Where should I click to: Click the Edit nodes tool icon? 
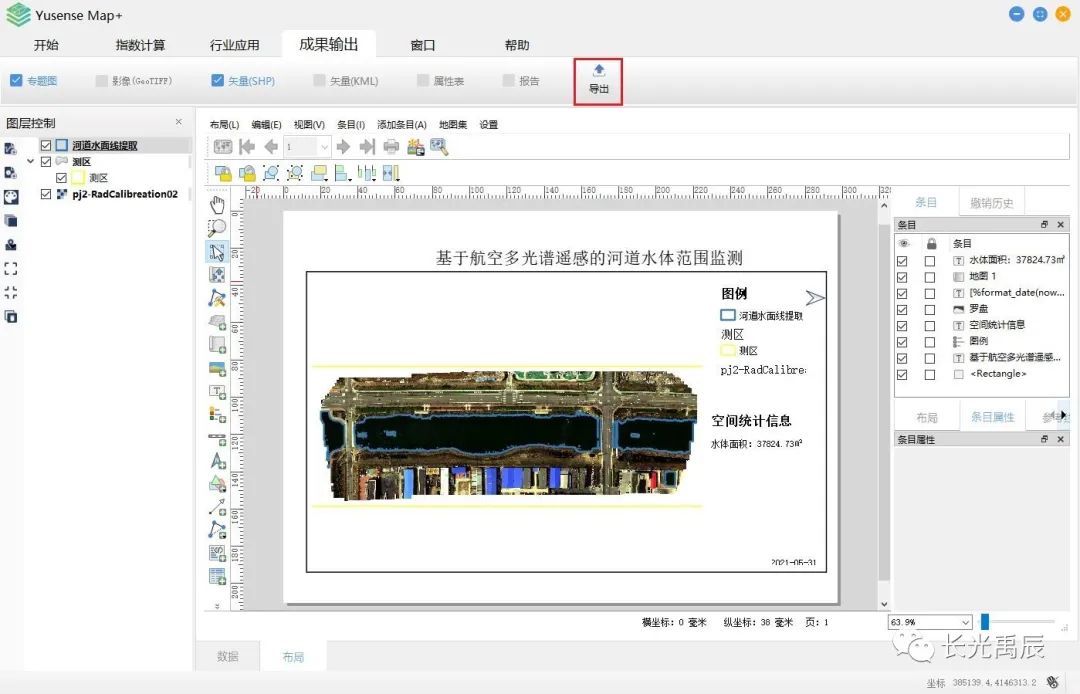[217, 297]
